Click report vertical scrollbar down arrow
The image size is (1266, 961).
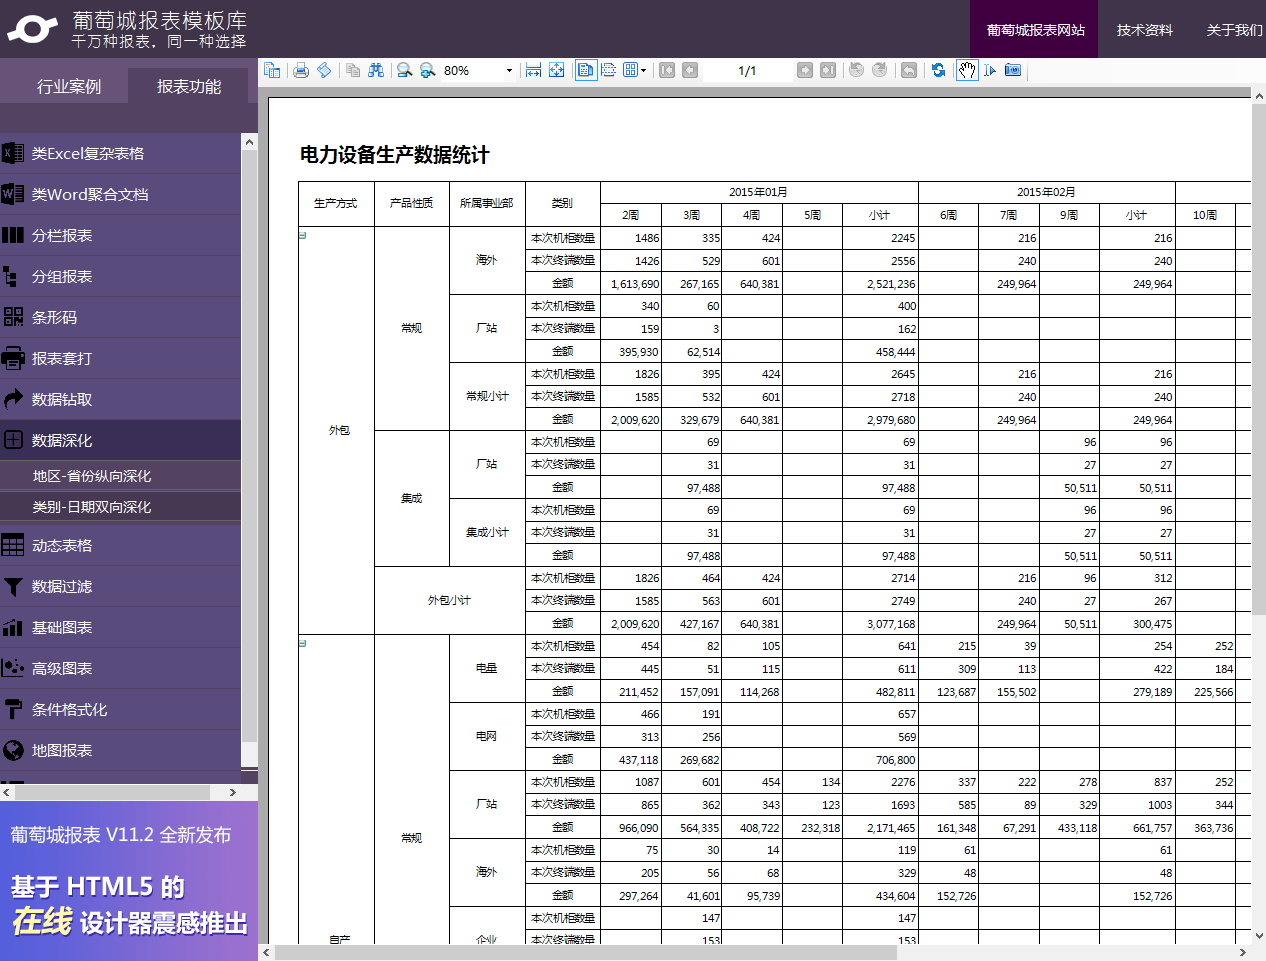click(1258, 936)
